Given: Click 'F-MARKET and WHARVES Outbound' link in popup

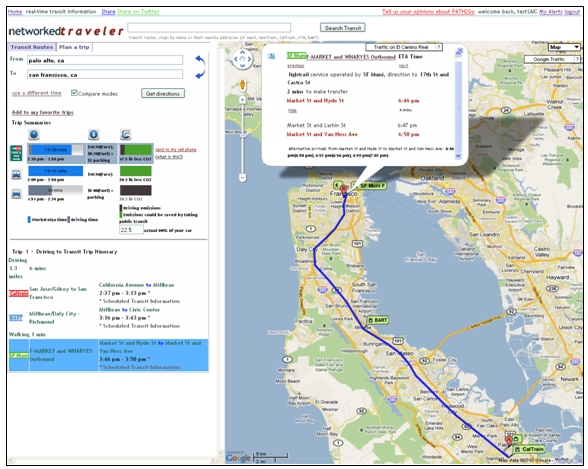Looking at the screenshot, I should click(351, 57).
